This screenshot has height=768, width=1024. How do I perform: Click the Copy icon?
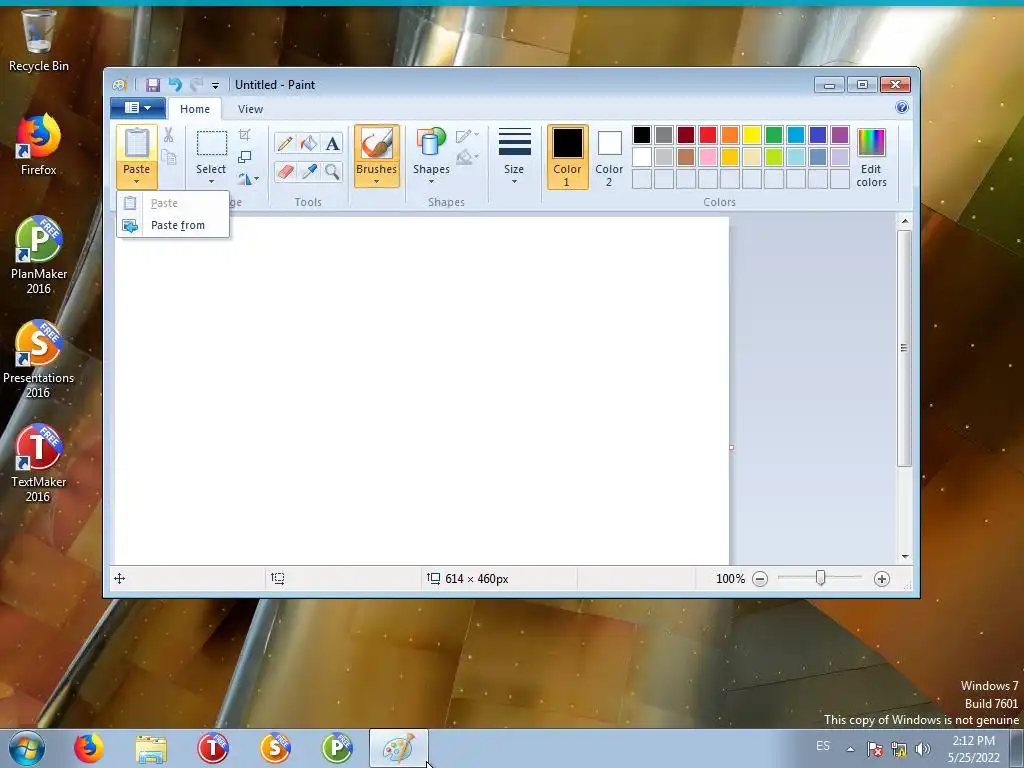pyautogui.click(x=168, y=157)
